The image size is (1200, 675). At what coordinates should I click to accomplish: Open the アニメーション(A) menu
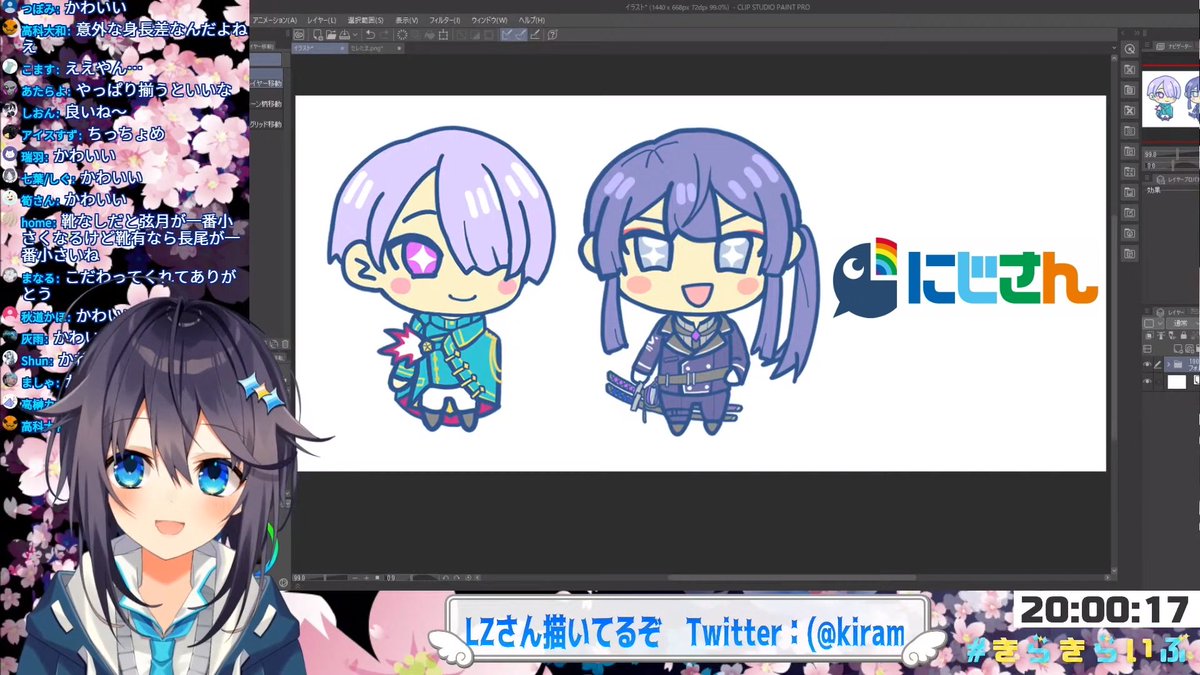(274, 20)
